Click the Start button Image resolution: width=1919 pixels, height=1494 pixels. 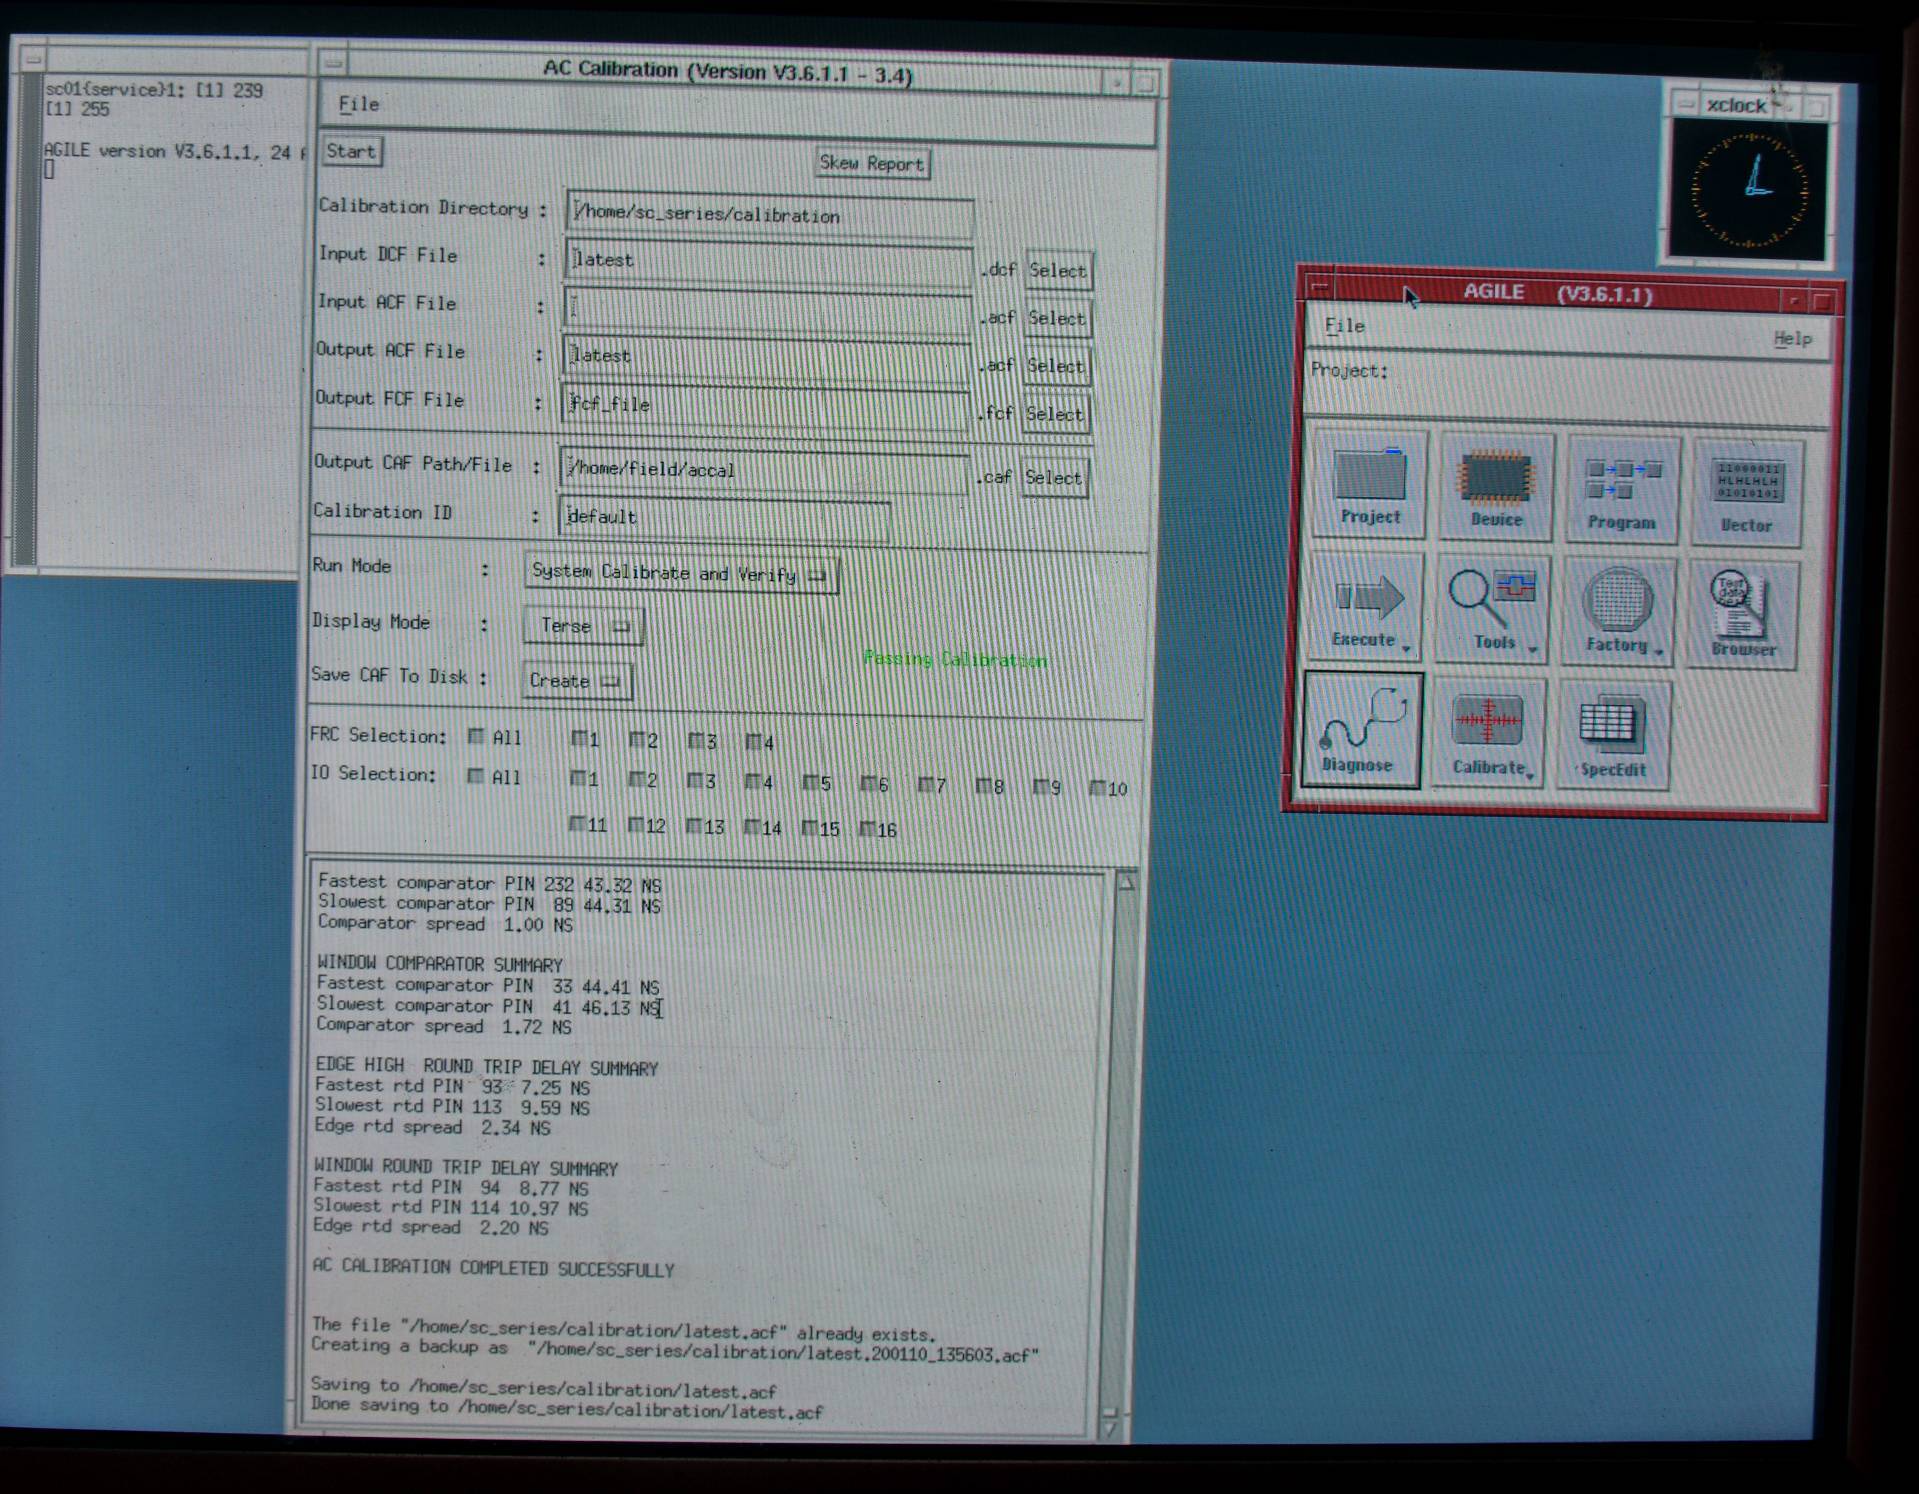(x=351, y=152)
